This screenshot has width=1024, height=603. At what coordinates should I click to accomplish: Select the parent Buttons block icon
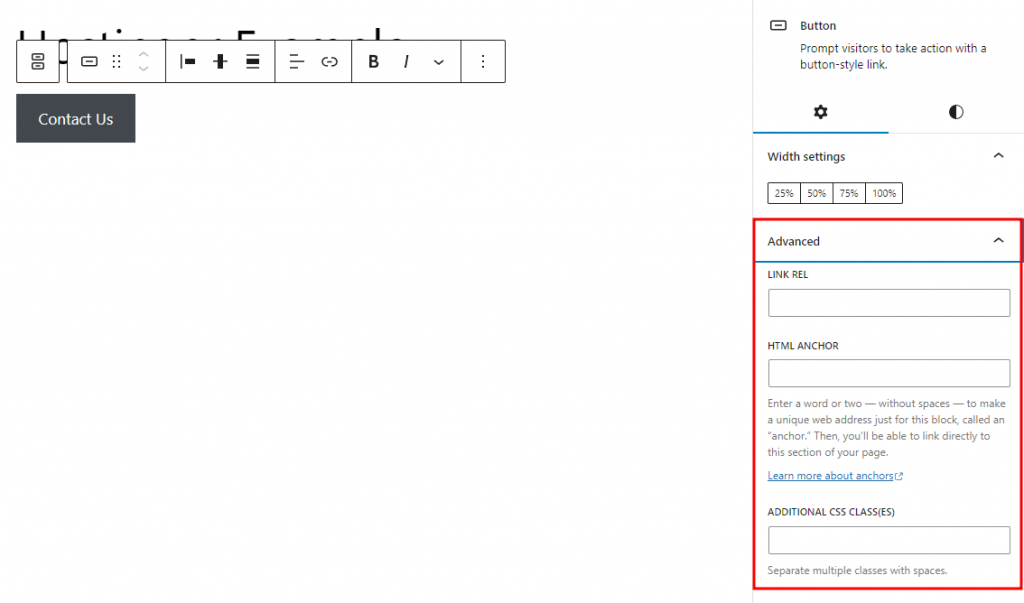click(x=38, y=61)
